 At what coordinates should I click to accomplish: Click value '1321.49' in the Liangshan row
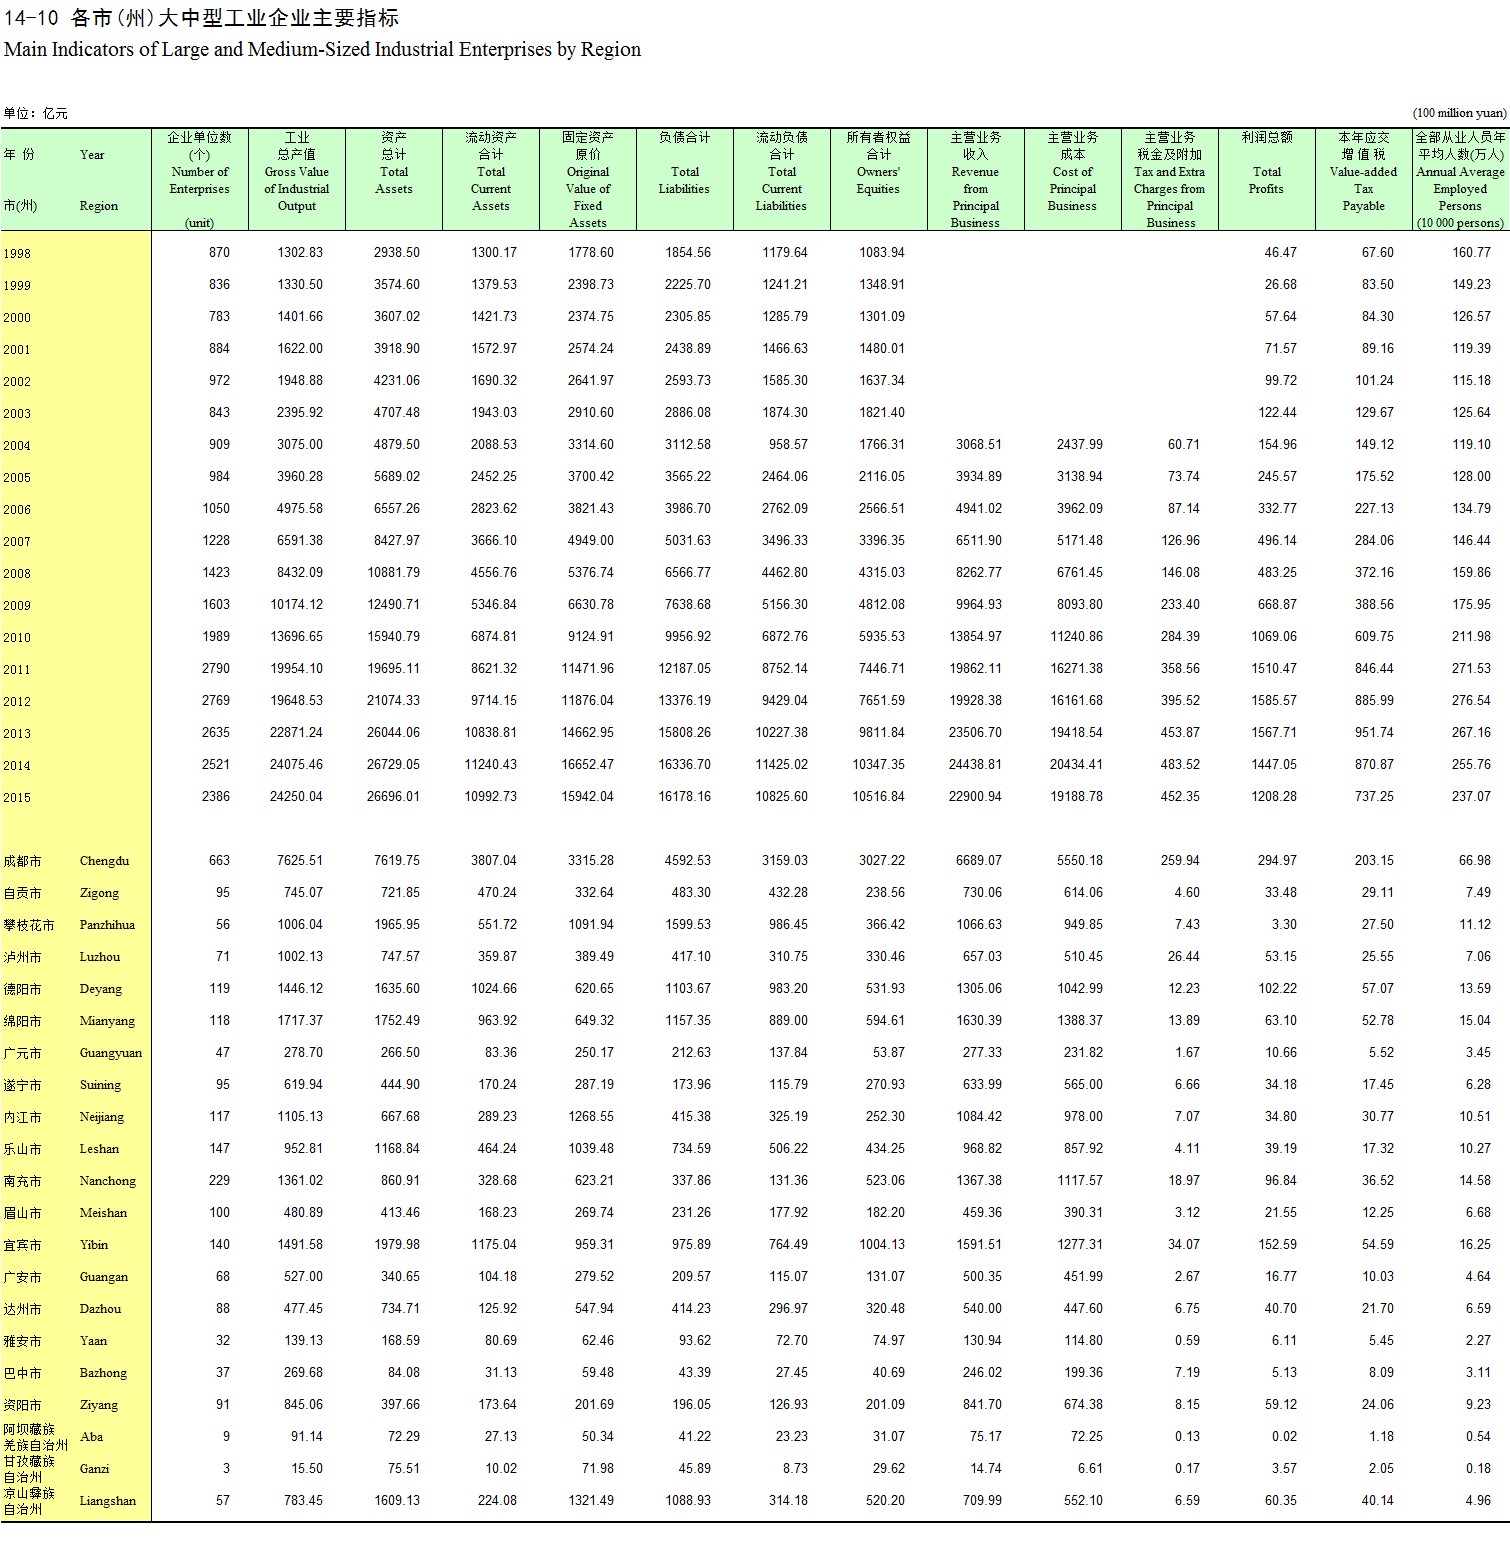tap(591, 1501)
